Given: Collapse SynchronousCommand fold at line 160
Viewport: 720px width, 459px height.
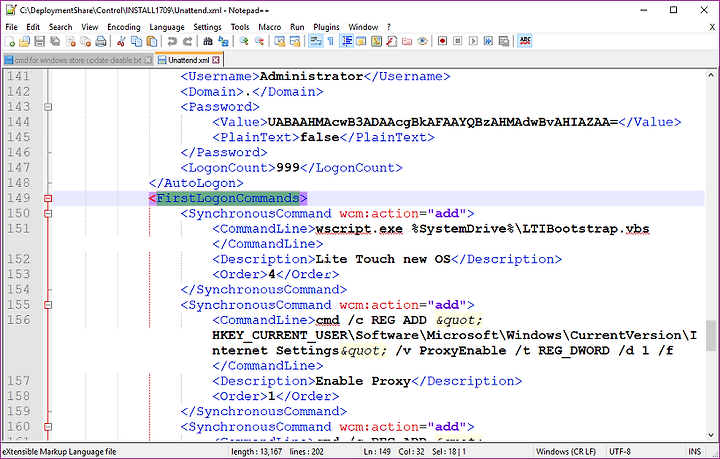Looking at the screenshot, I should pos(48,427).
